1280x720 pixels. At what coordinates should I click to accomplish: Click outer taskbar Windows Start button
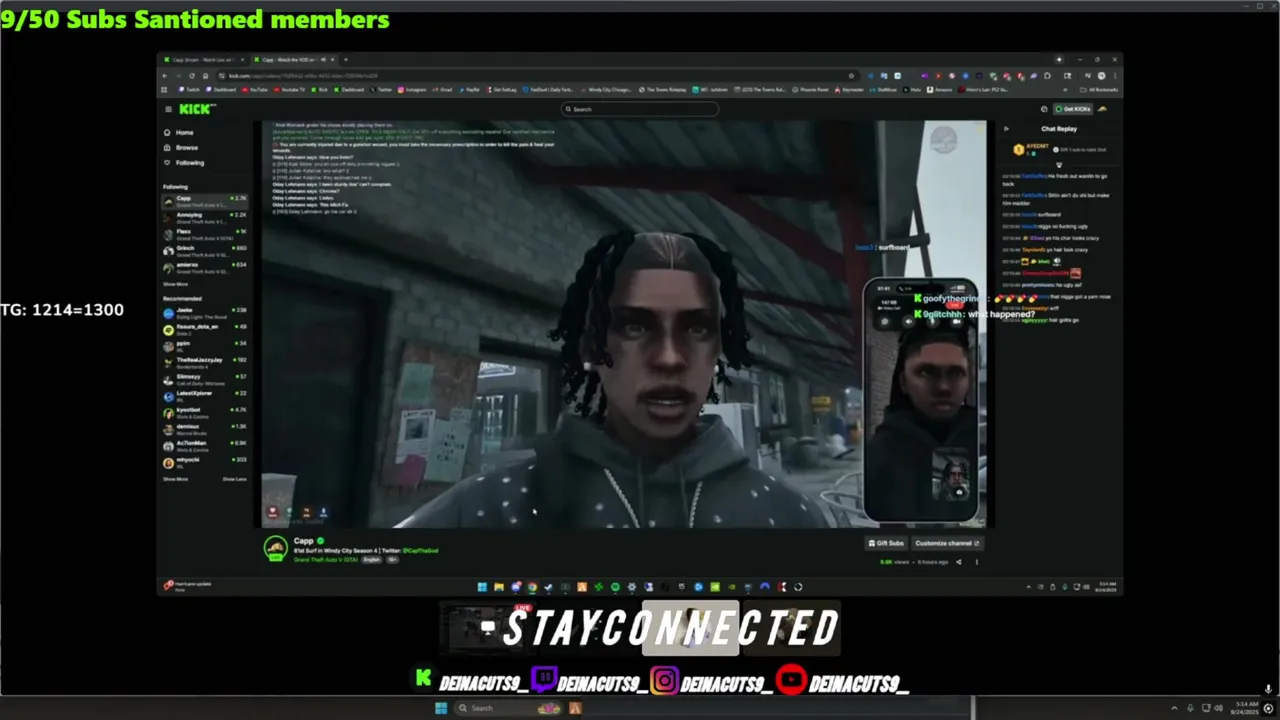coord(441,708)
